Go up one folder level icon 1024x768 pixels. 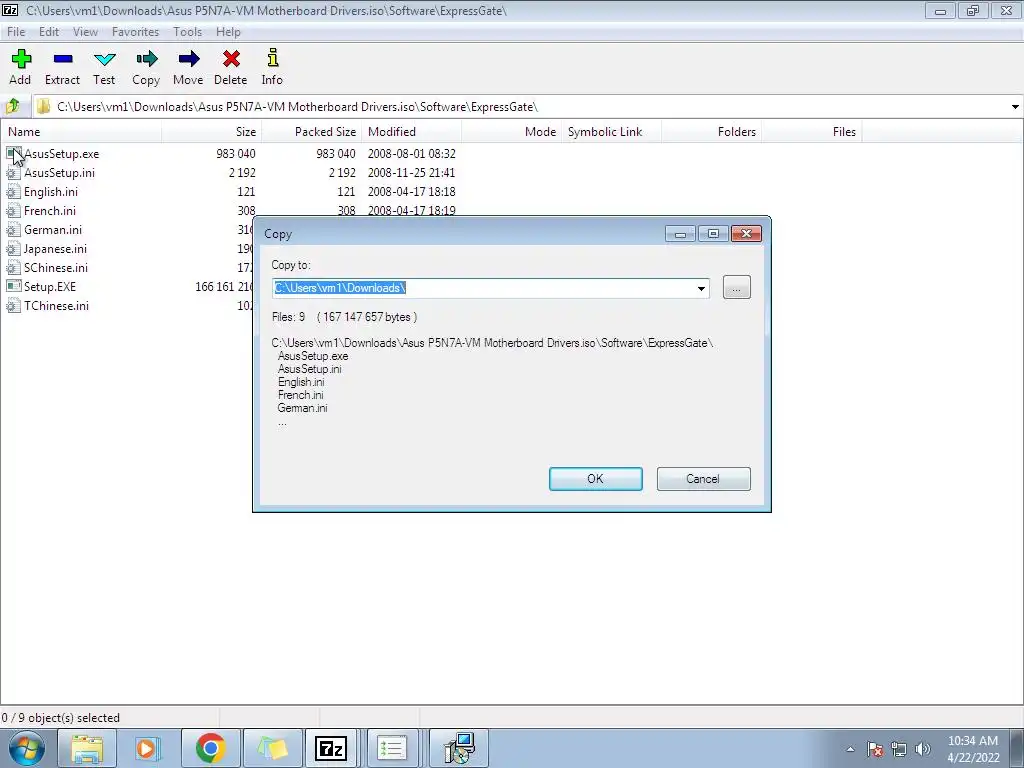point(13,106)
